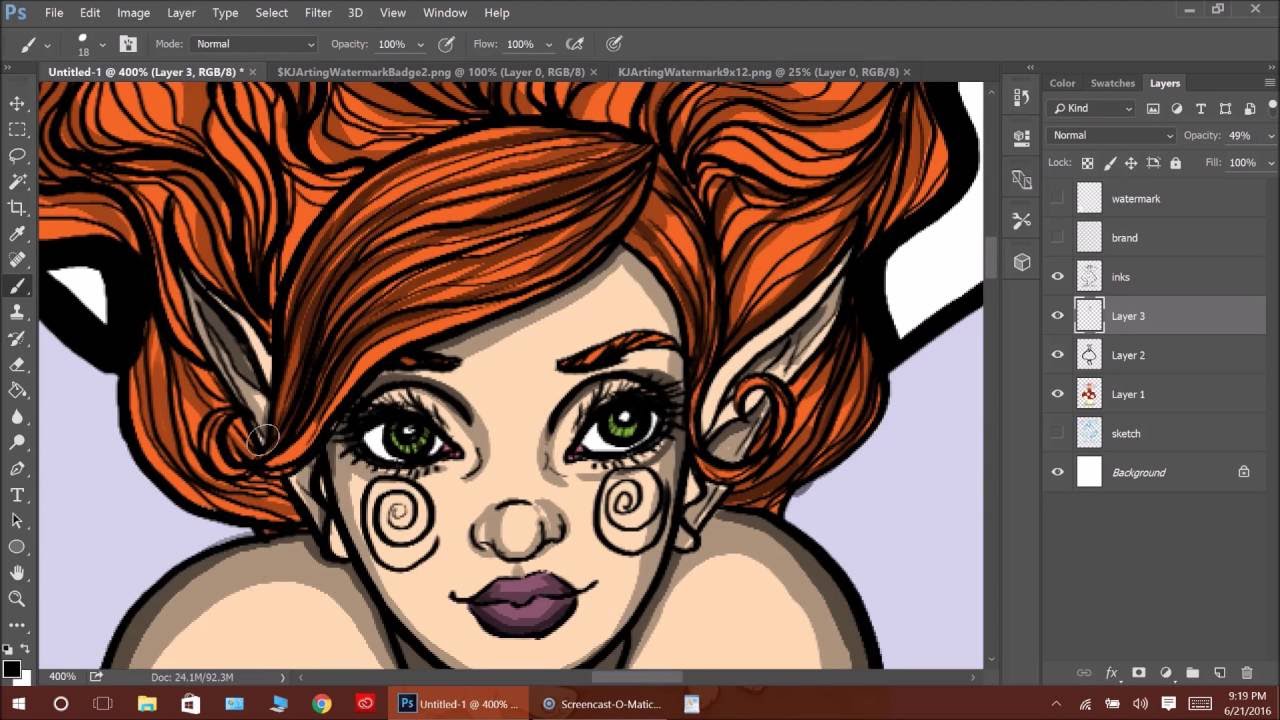Hide the Background layer
Image resolution: width=1280 pixels, height=720 pixels.
(1057, 472)
